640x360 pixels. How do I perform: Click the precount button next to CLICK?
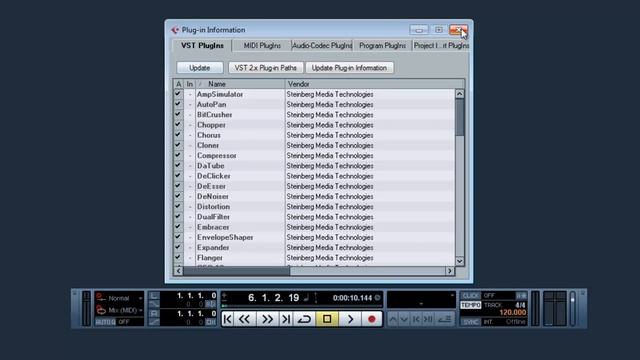(x=521, y=296)
